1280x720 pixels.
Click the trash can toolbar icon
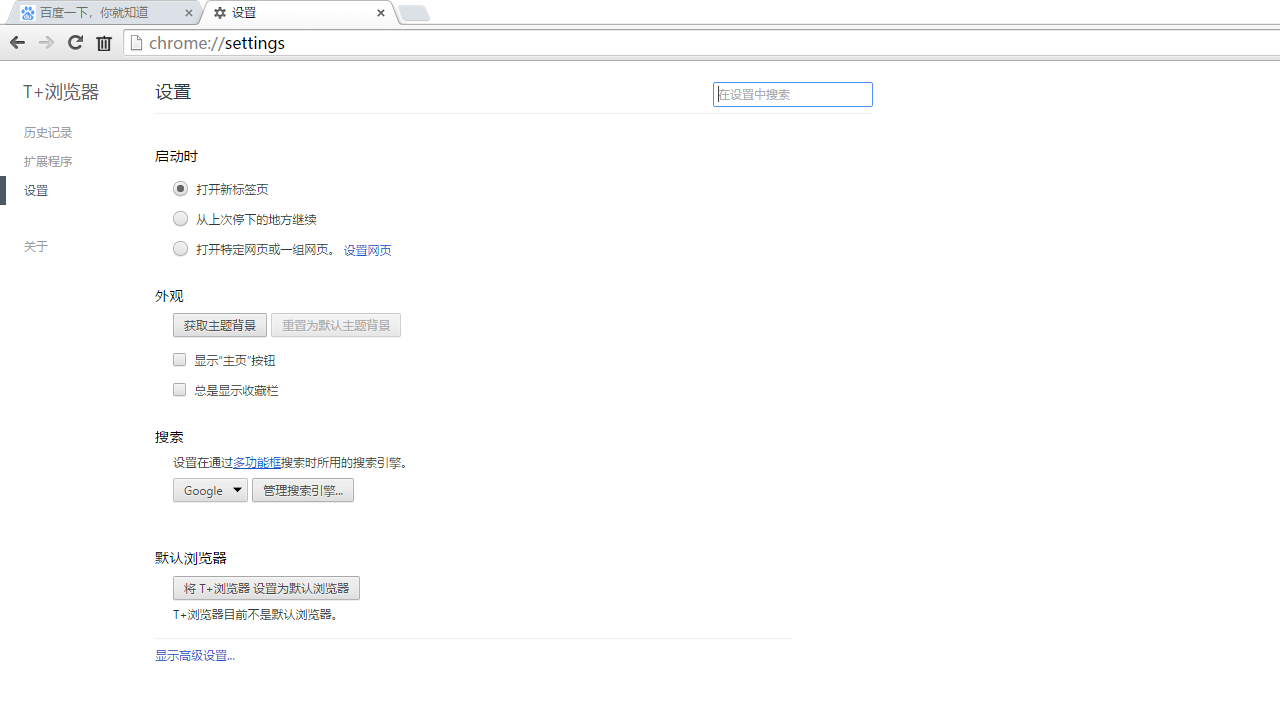coord(104,43)
